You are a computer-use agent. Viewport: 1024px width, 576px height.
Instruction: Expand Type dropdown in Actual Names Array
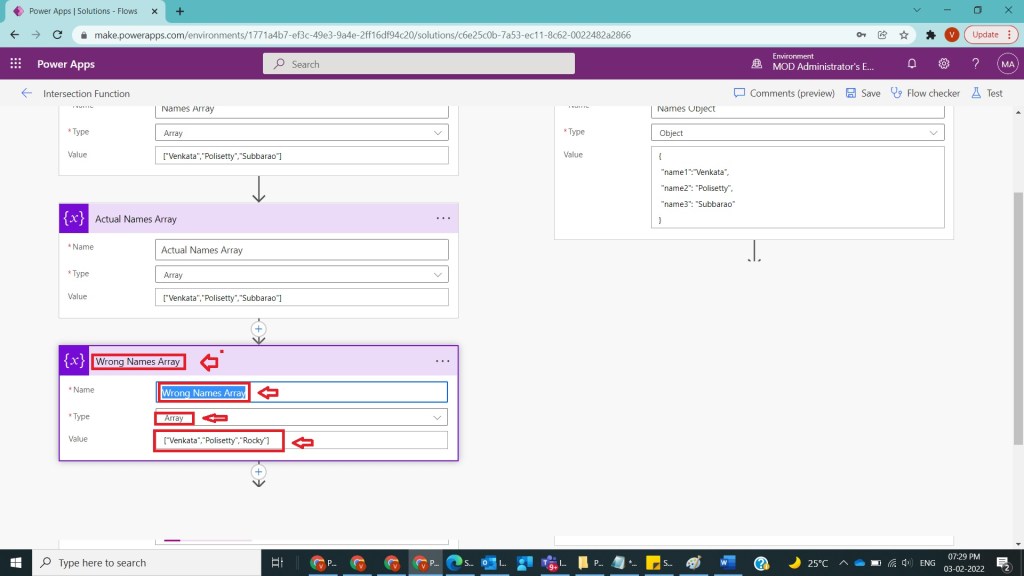pyautogui.click(x=438, y=274)
